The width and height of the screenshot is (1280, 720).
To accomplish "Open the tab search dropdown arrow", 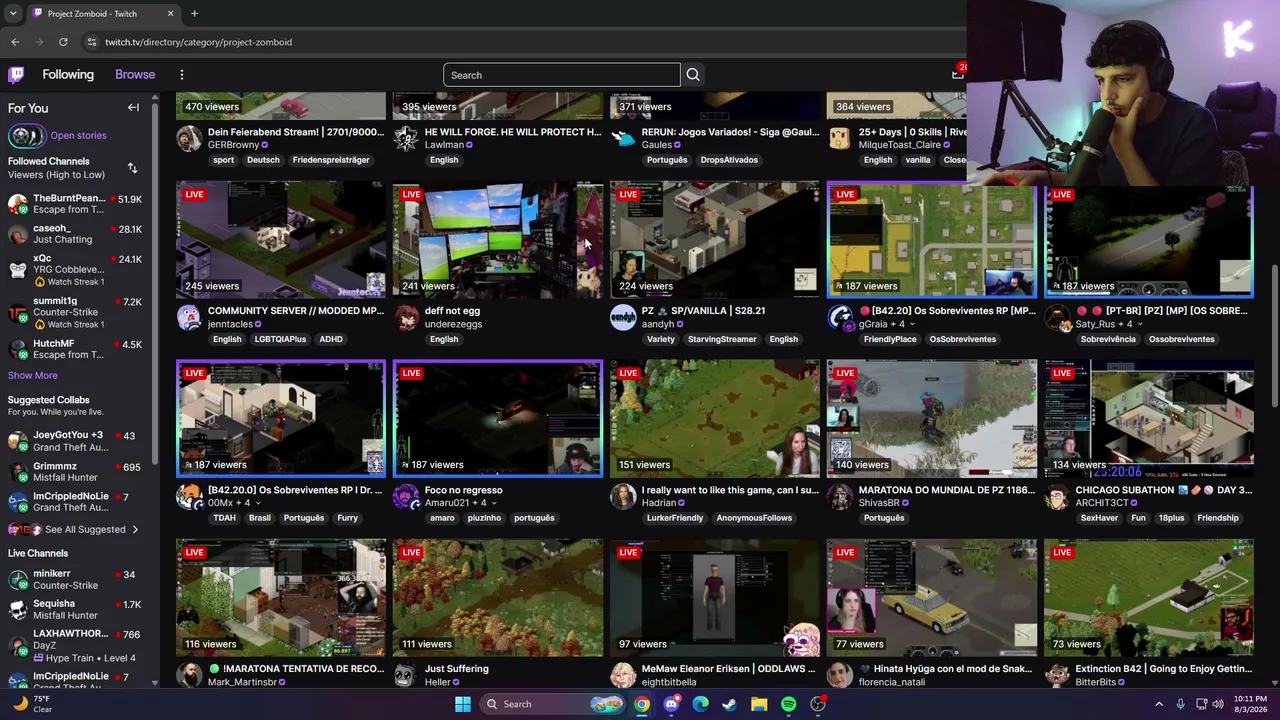I will tap(15, 14).
